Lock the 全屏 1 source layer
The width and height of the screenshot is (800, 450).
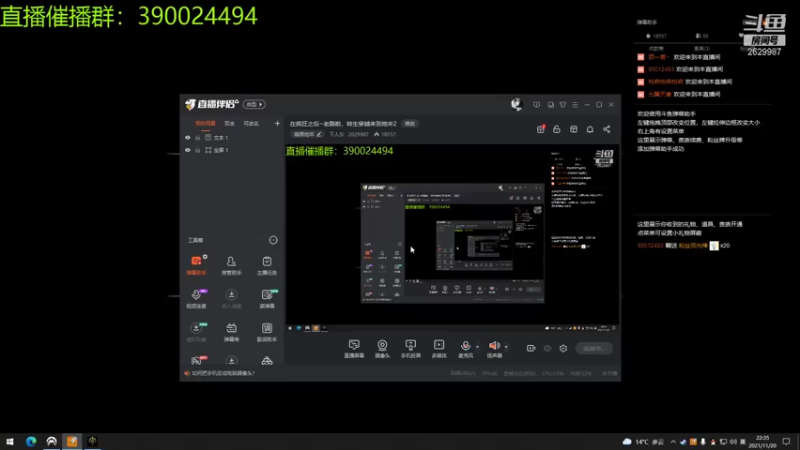click(197, 150)
